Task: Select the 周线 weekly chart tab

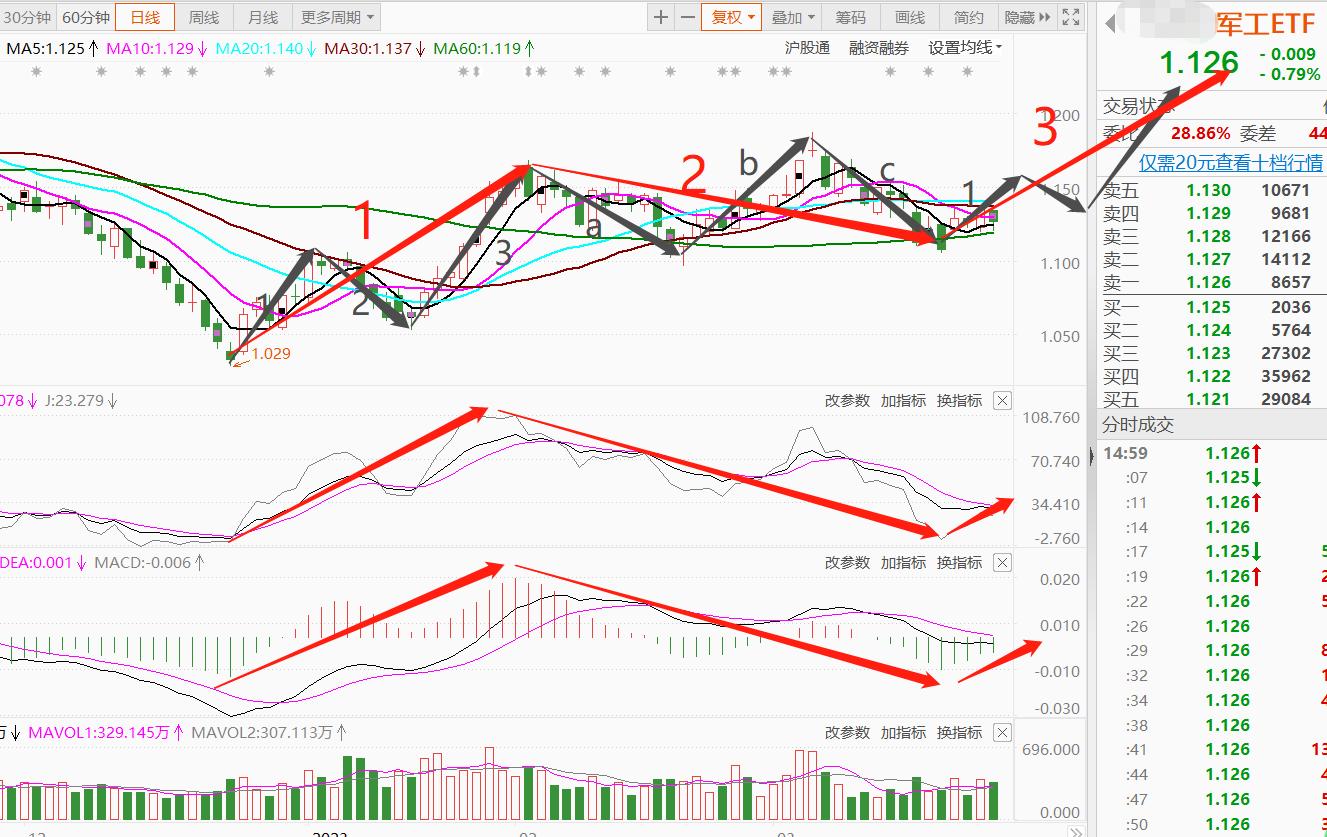Action: click(x=204, y=17)
